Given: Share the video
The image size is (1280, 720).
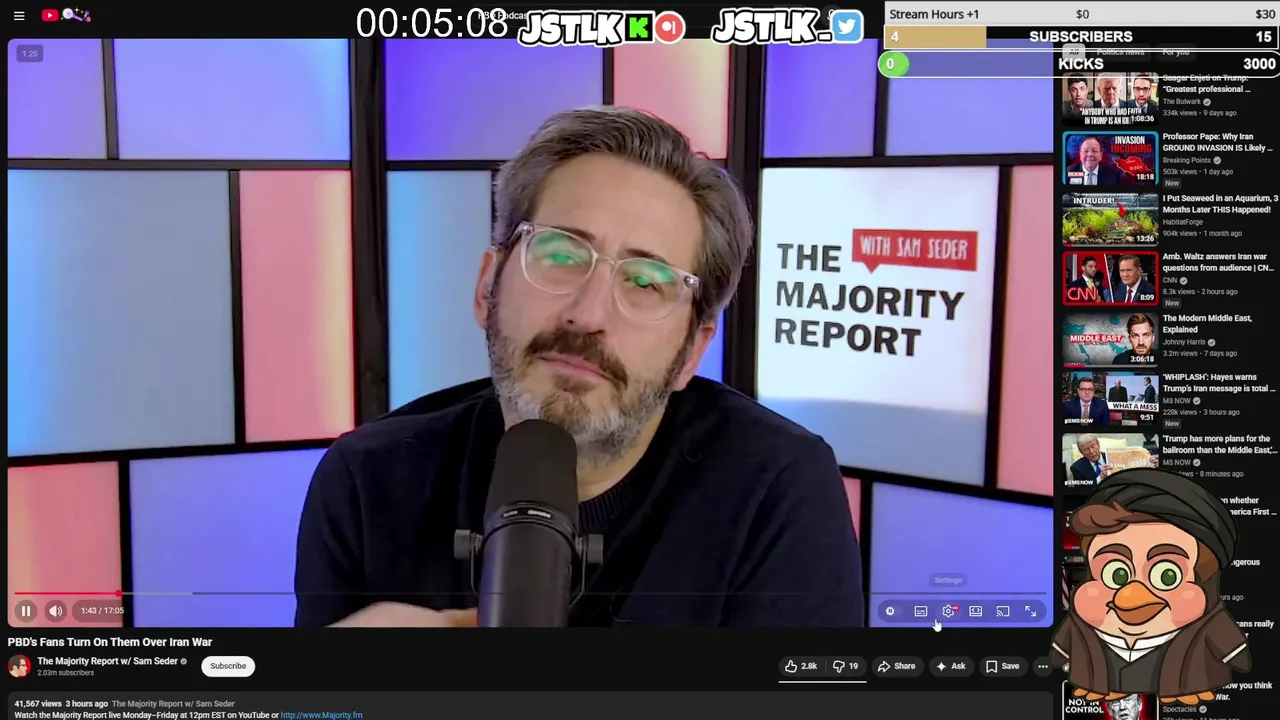Looking at the screenshot, I should [896, 666].
